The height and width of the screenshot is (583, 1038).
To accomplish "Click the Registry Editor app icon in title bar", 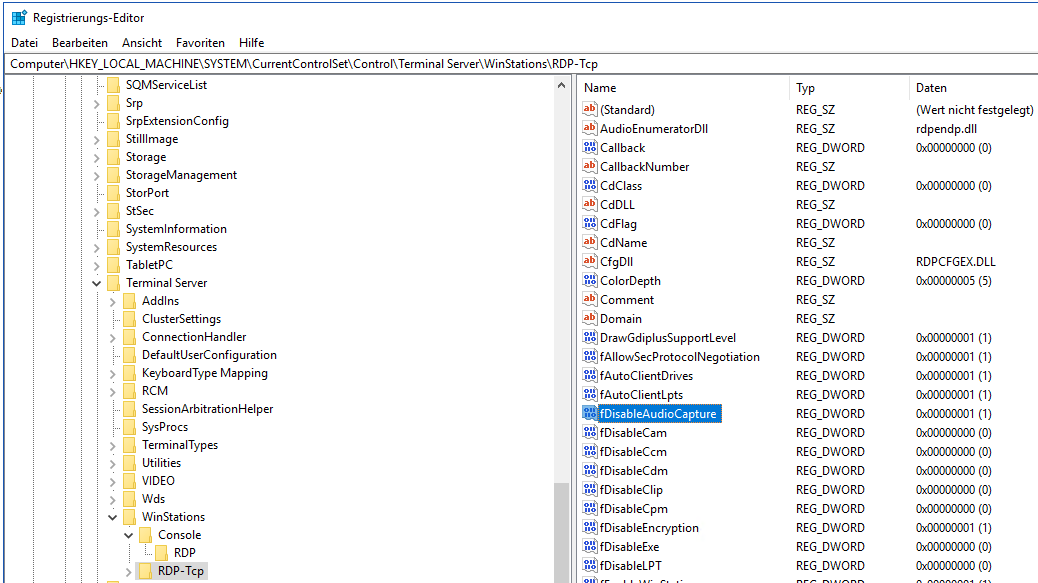I will coord(18,17).
